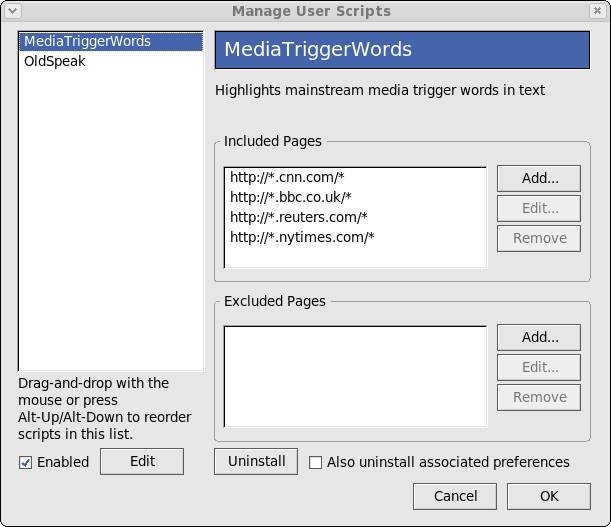This screenshot has width=611, height=527.
Task: Click Edit in Excluded Pages
Action: pos(539,367)
